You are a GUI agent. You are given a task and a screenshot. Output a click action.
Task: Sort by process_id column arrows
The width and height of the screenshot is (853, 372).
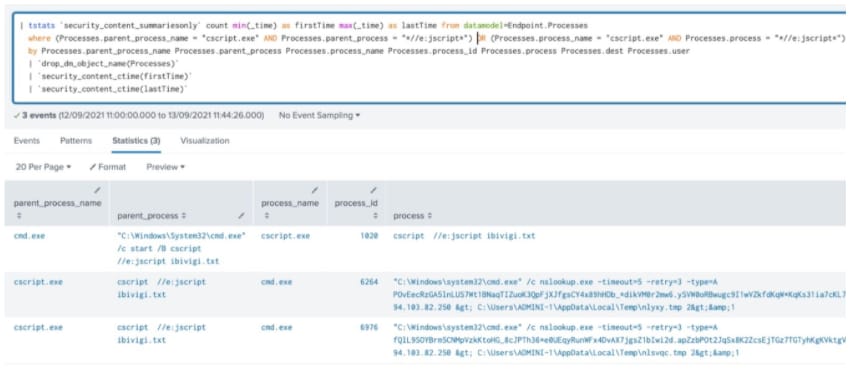375,216
